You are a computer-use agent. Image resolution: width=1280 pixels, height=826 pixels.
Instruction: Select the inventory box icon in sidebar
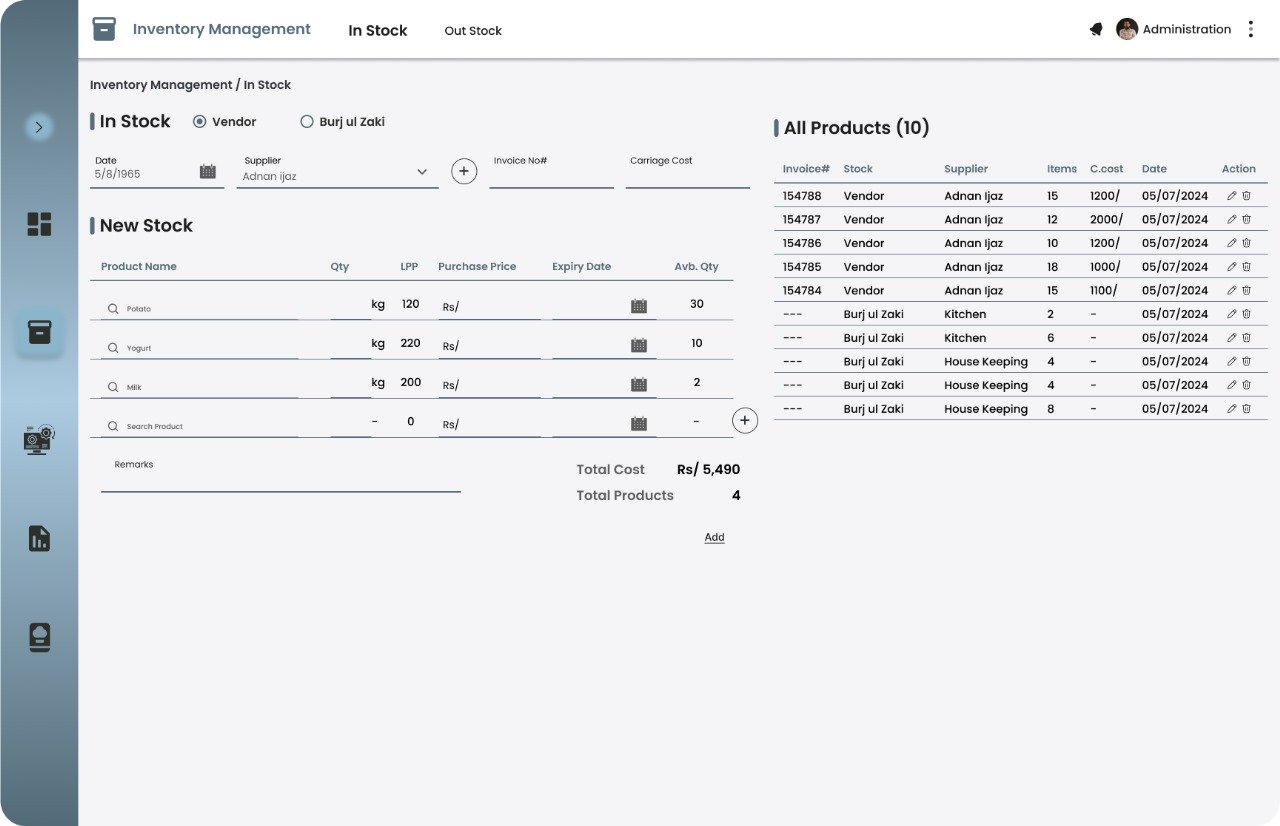coord(39,333)
